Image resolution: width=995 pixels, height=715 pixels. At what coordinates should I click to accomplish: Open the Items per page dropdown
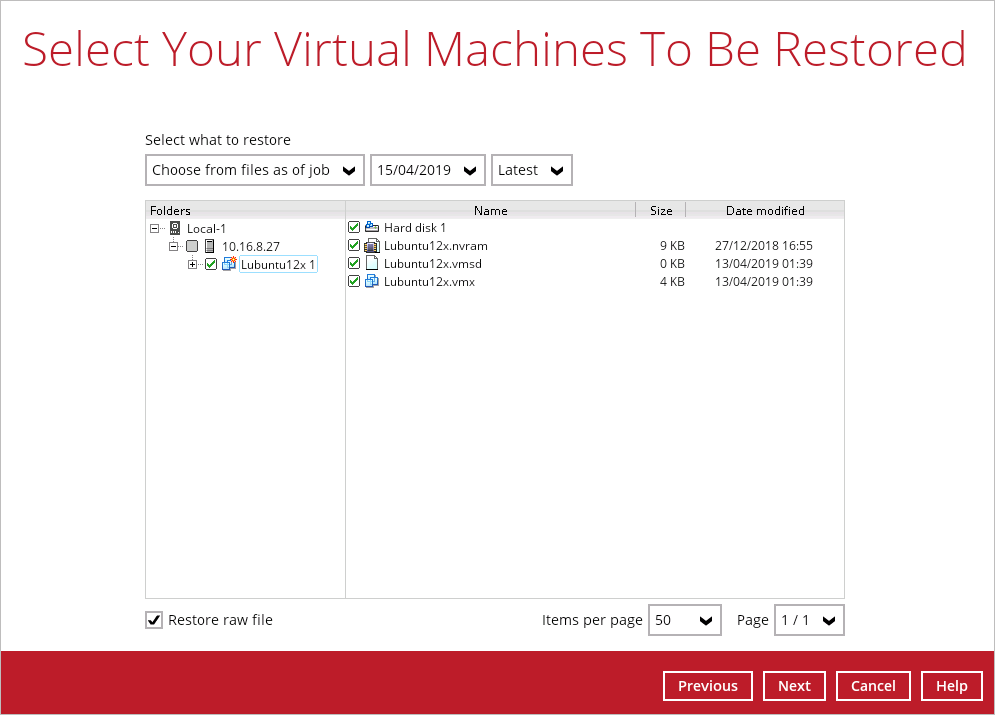685,620
